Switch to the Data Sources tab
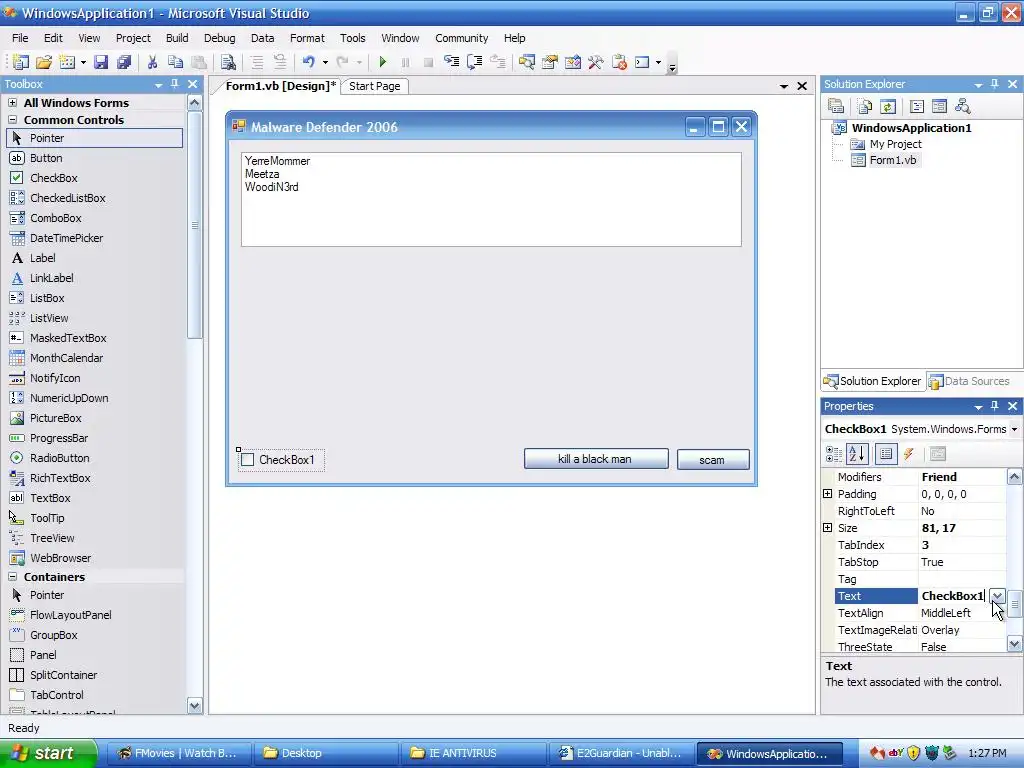Screen dimensions: 1024x768 pos(969,381)
